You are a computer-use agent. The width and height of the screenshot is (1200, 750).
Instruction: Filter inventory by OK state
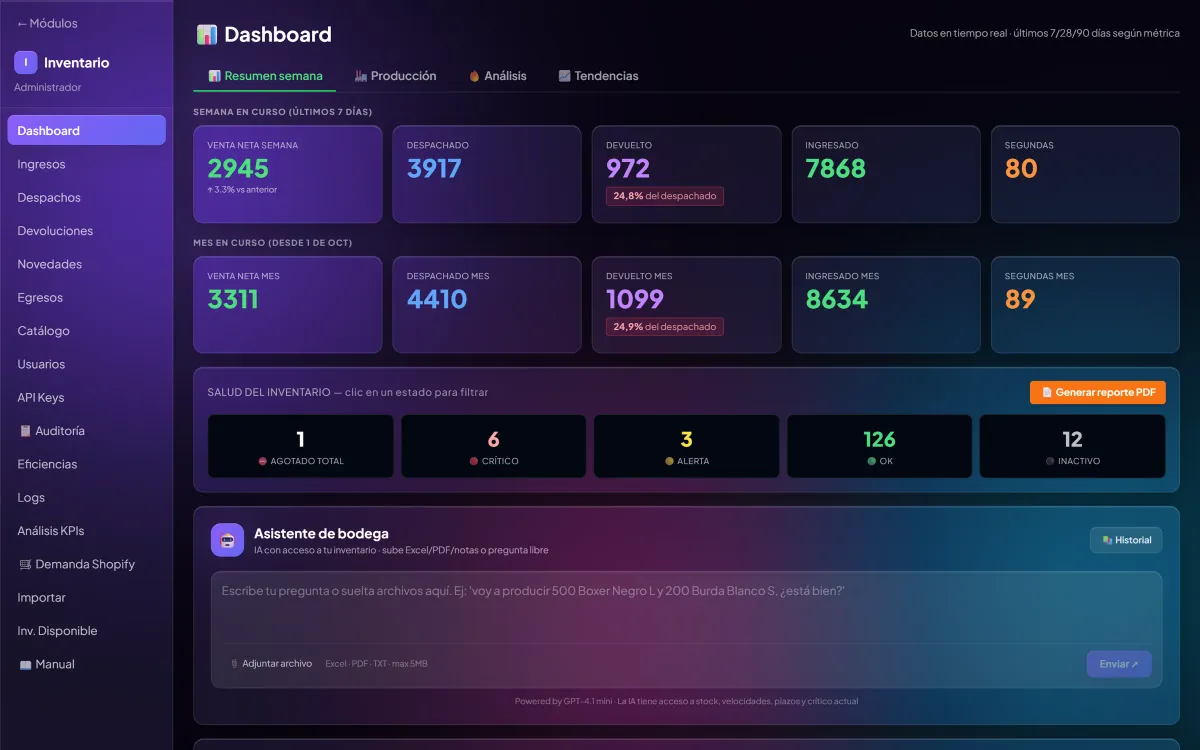coord(880,446)
